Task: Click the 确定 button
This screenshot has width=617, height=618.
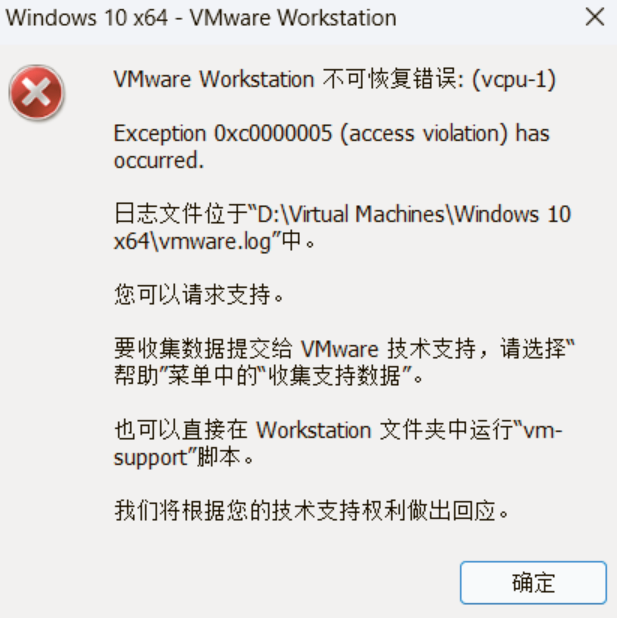Action: [533, 583]
